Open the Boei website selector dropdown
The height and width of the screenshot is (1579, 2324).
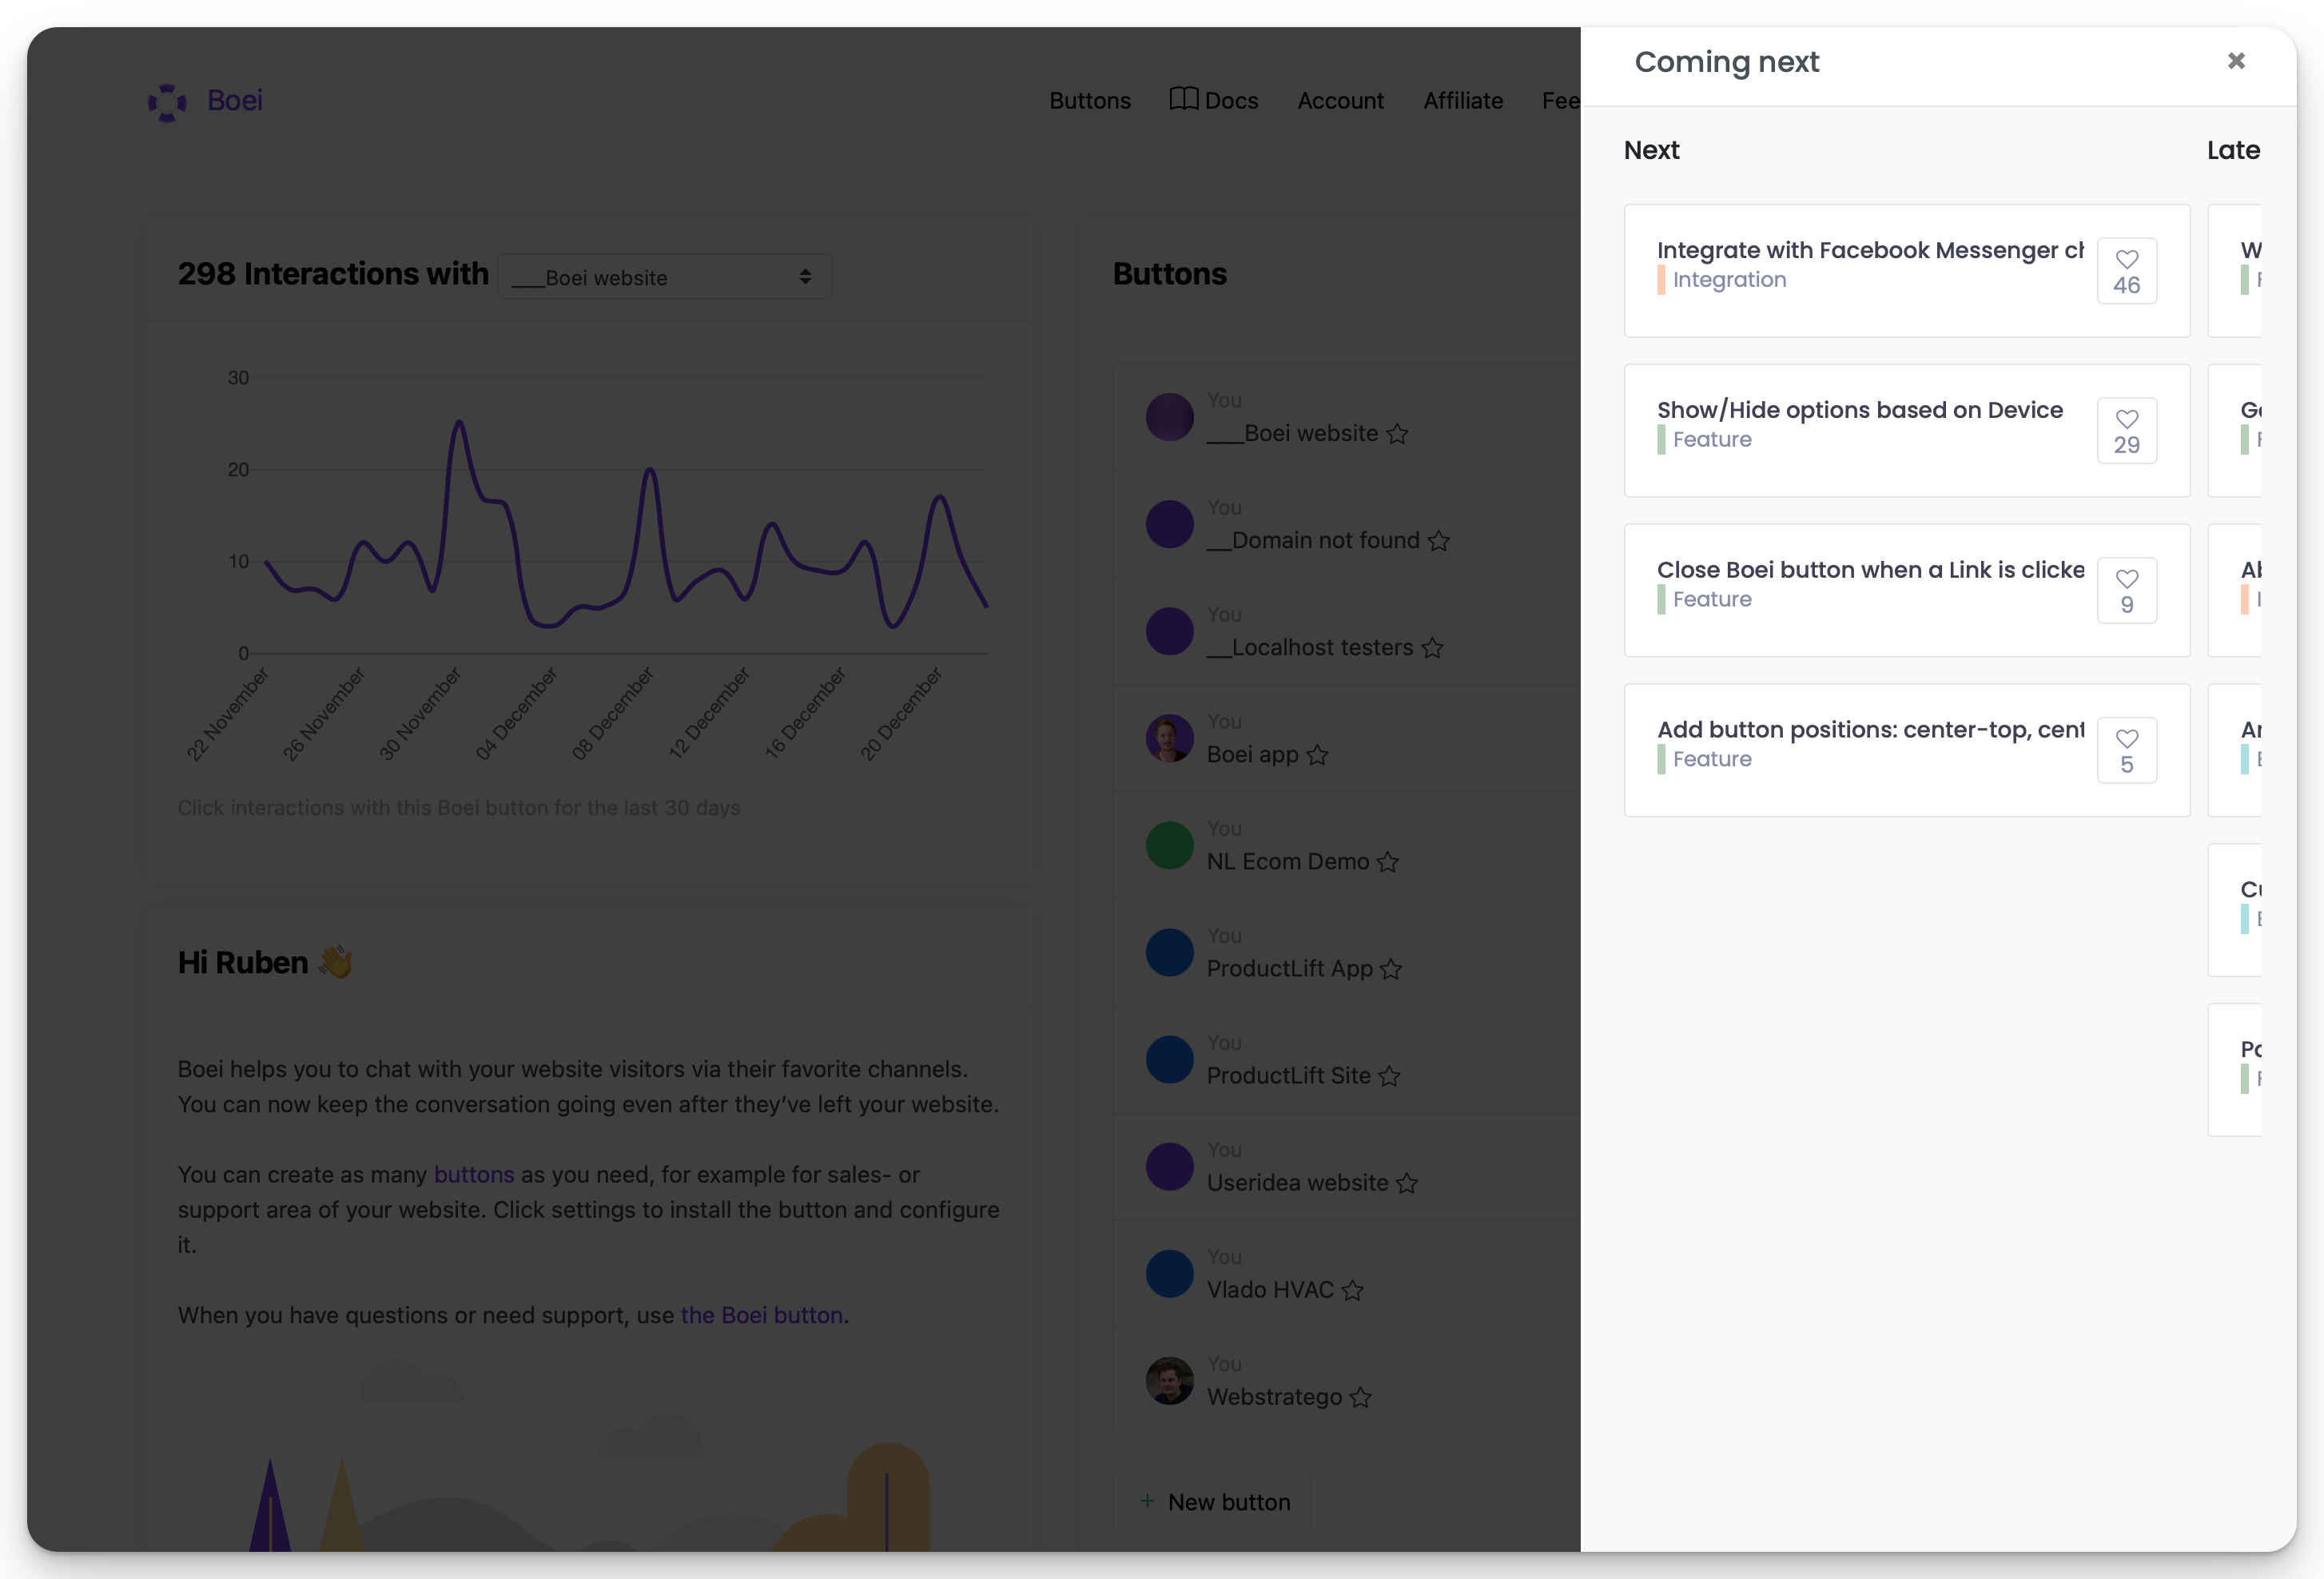coord(664,277)
